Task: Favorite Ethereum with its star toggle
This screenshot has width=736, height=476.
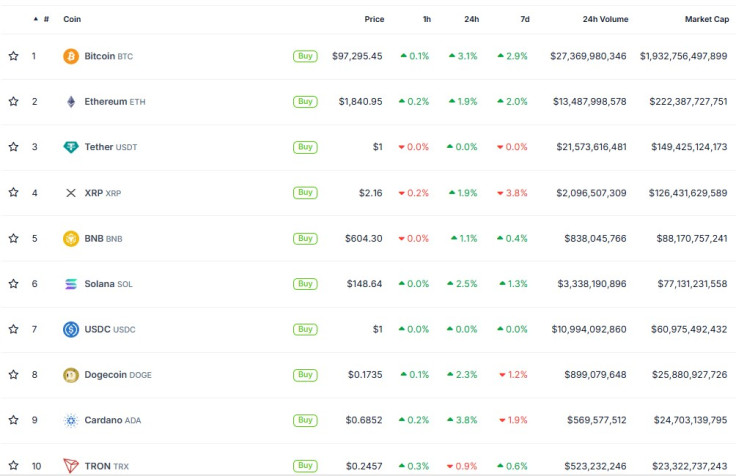Action: [x=14, y=101]
